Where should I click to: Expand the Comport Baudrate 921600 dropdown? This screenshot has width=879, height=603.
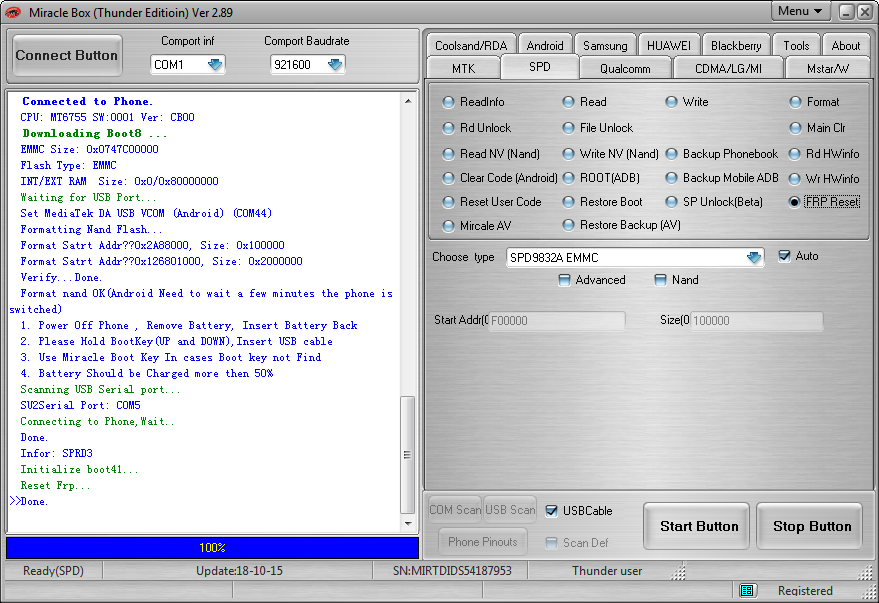(335, 64)
